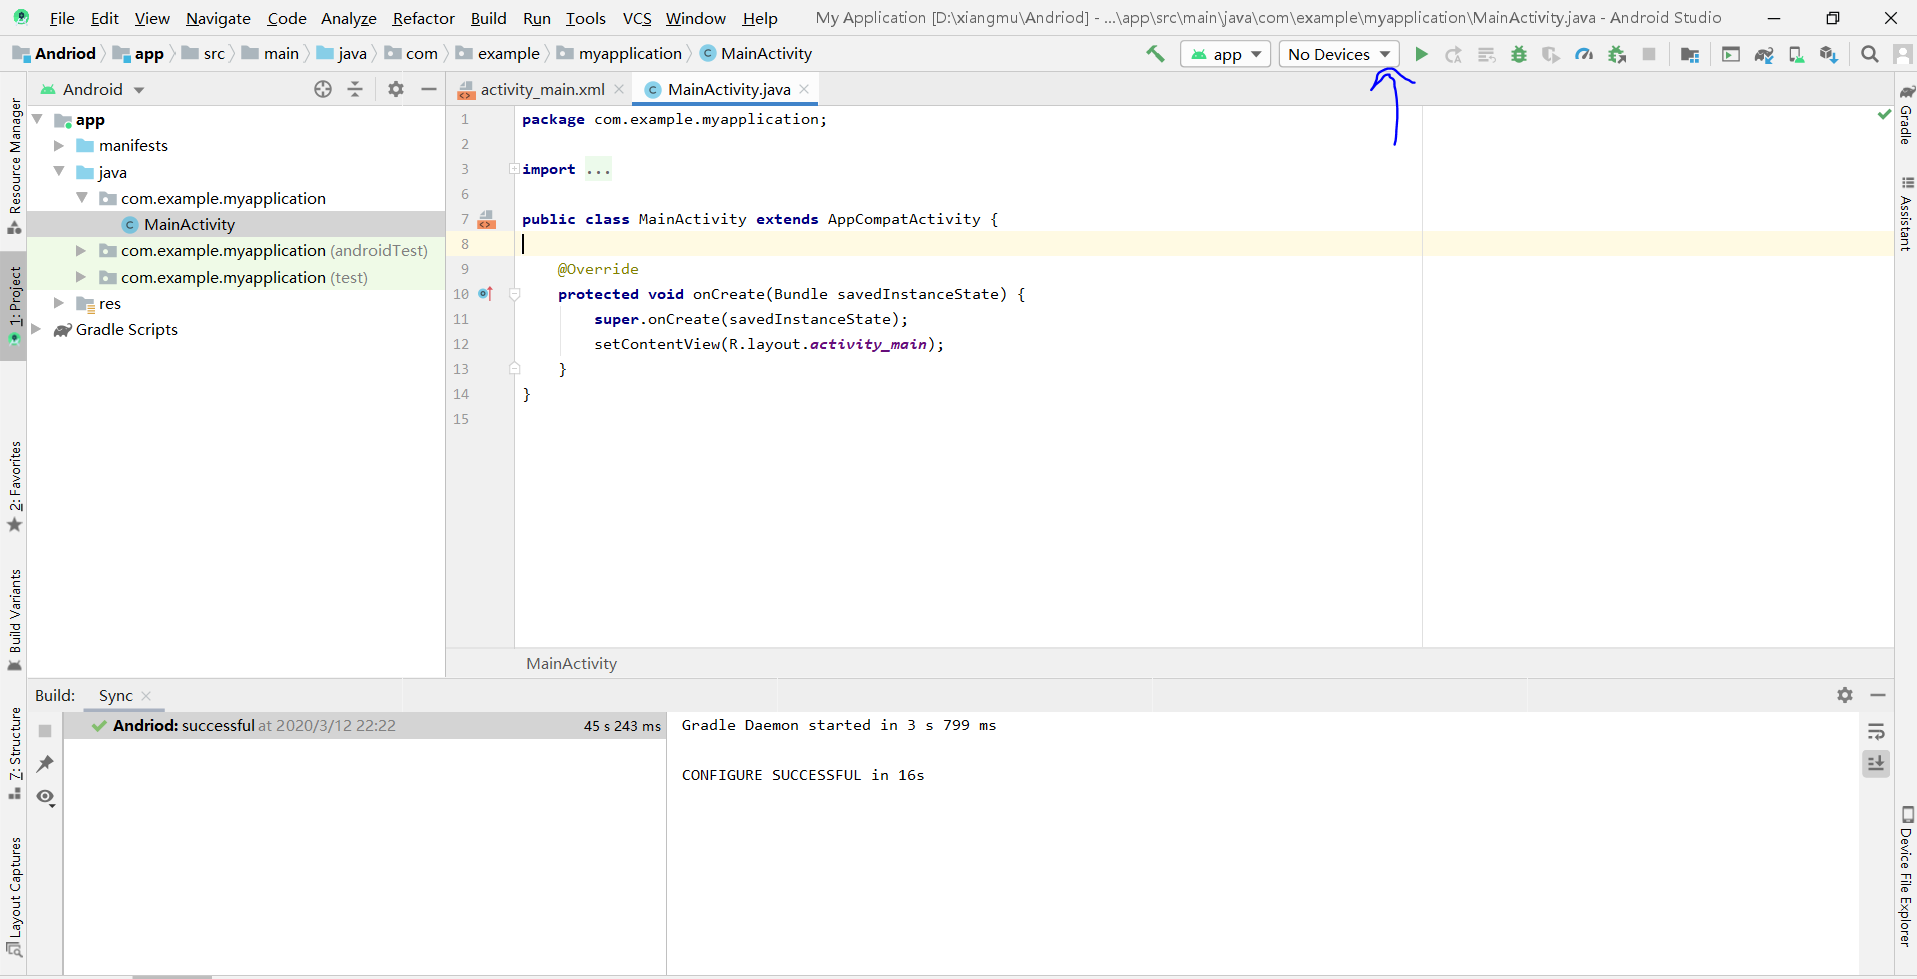Screen dimensions: 1917x979
Task: Toggle the Z: Structure tool window
Action: [14, 753]
